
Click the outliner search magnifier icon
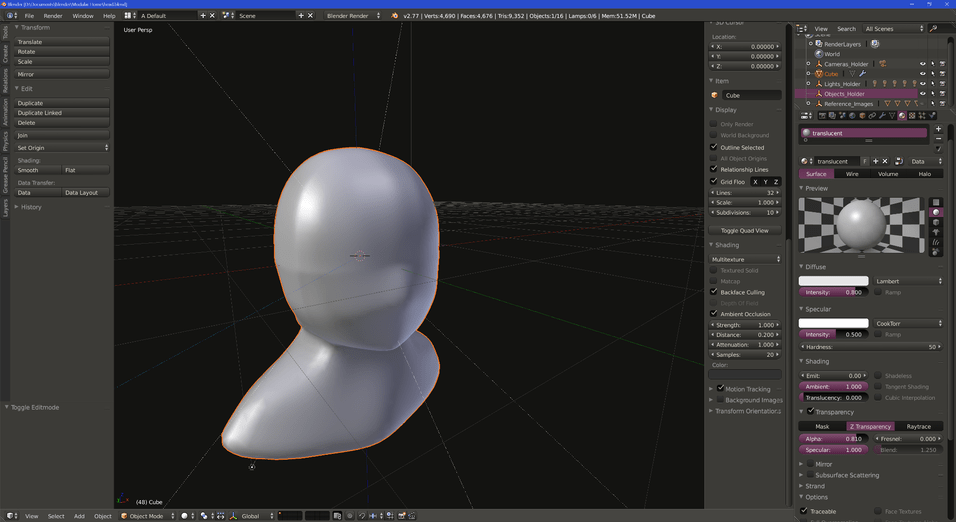click(933, 29)
